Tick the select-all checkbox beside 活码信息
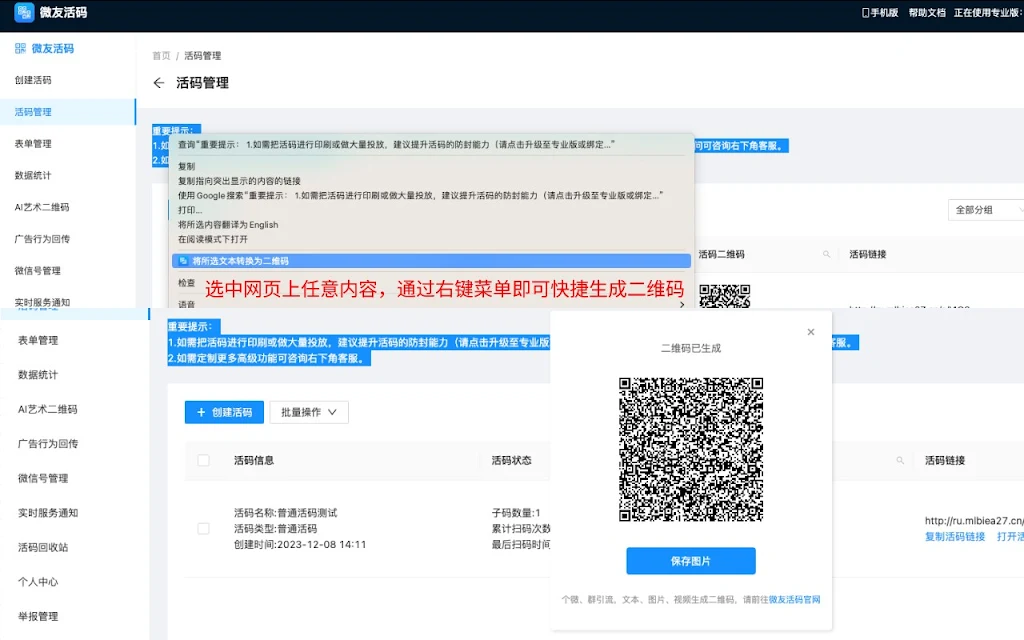This screenshot has height=640, width=1024. pyautogui.click(x=204, y=460)
